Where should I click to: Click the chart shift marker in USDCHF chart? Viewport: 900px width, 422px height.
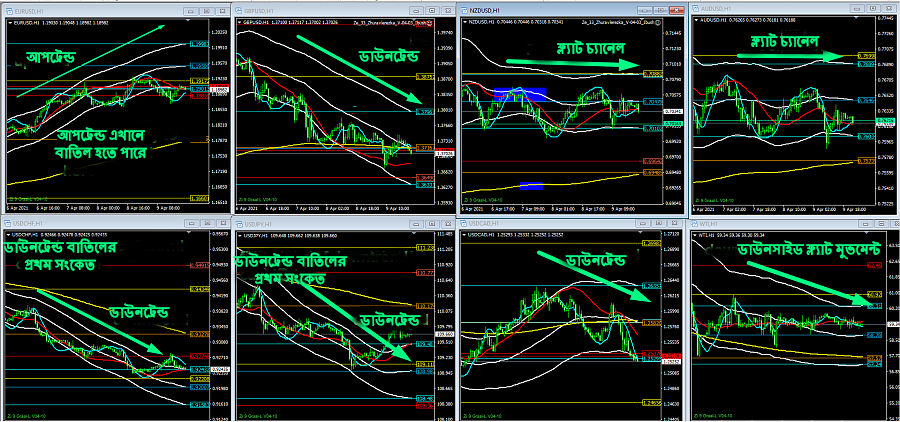(189, 233)
